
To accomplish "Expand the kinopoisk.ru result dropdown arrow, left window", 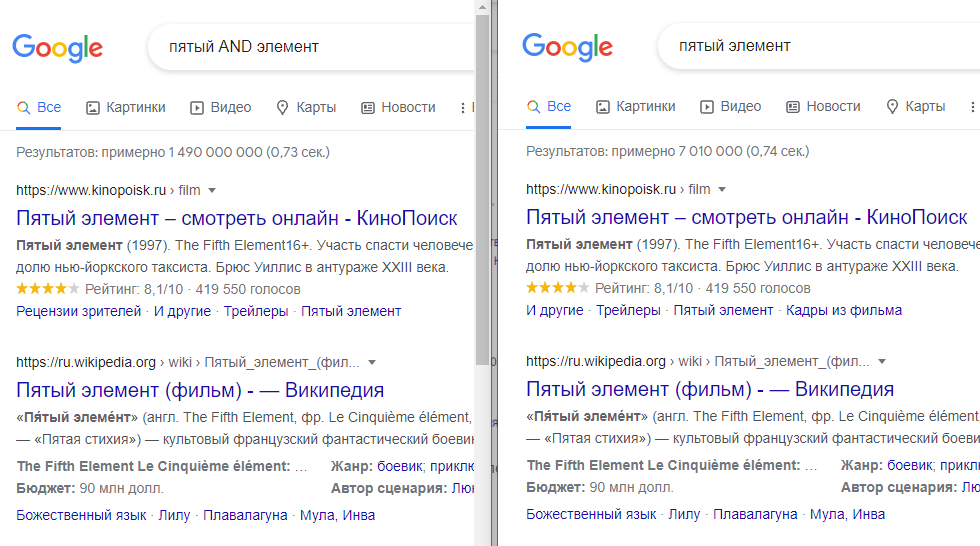I will 212,191.
